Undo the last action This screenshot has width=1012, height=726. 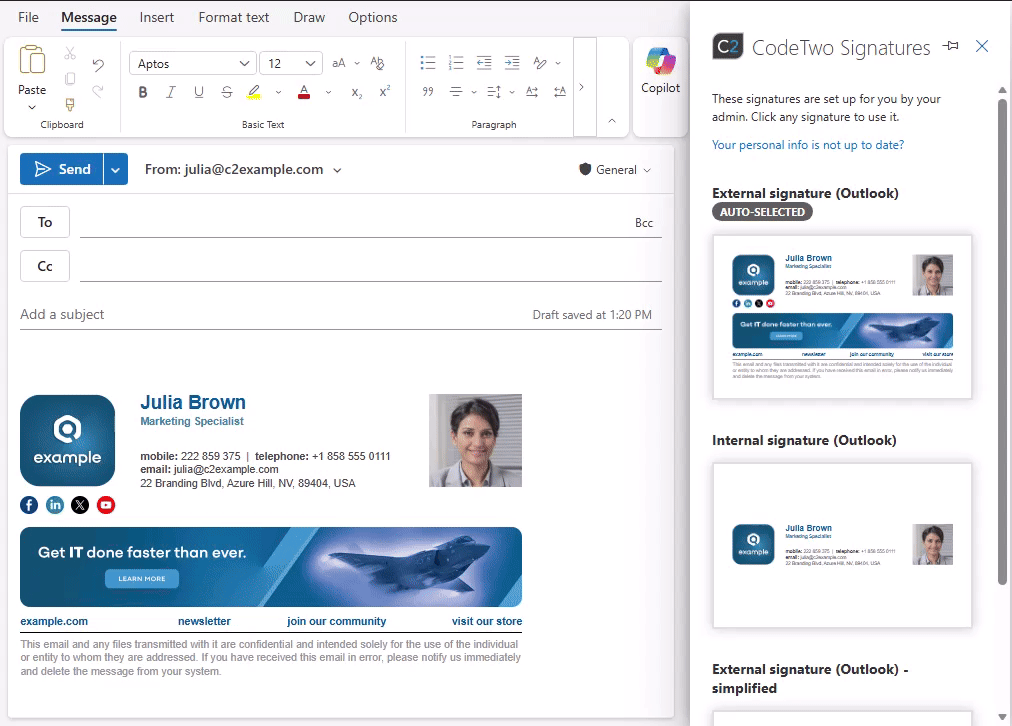tap(98, 65)
